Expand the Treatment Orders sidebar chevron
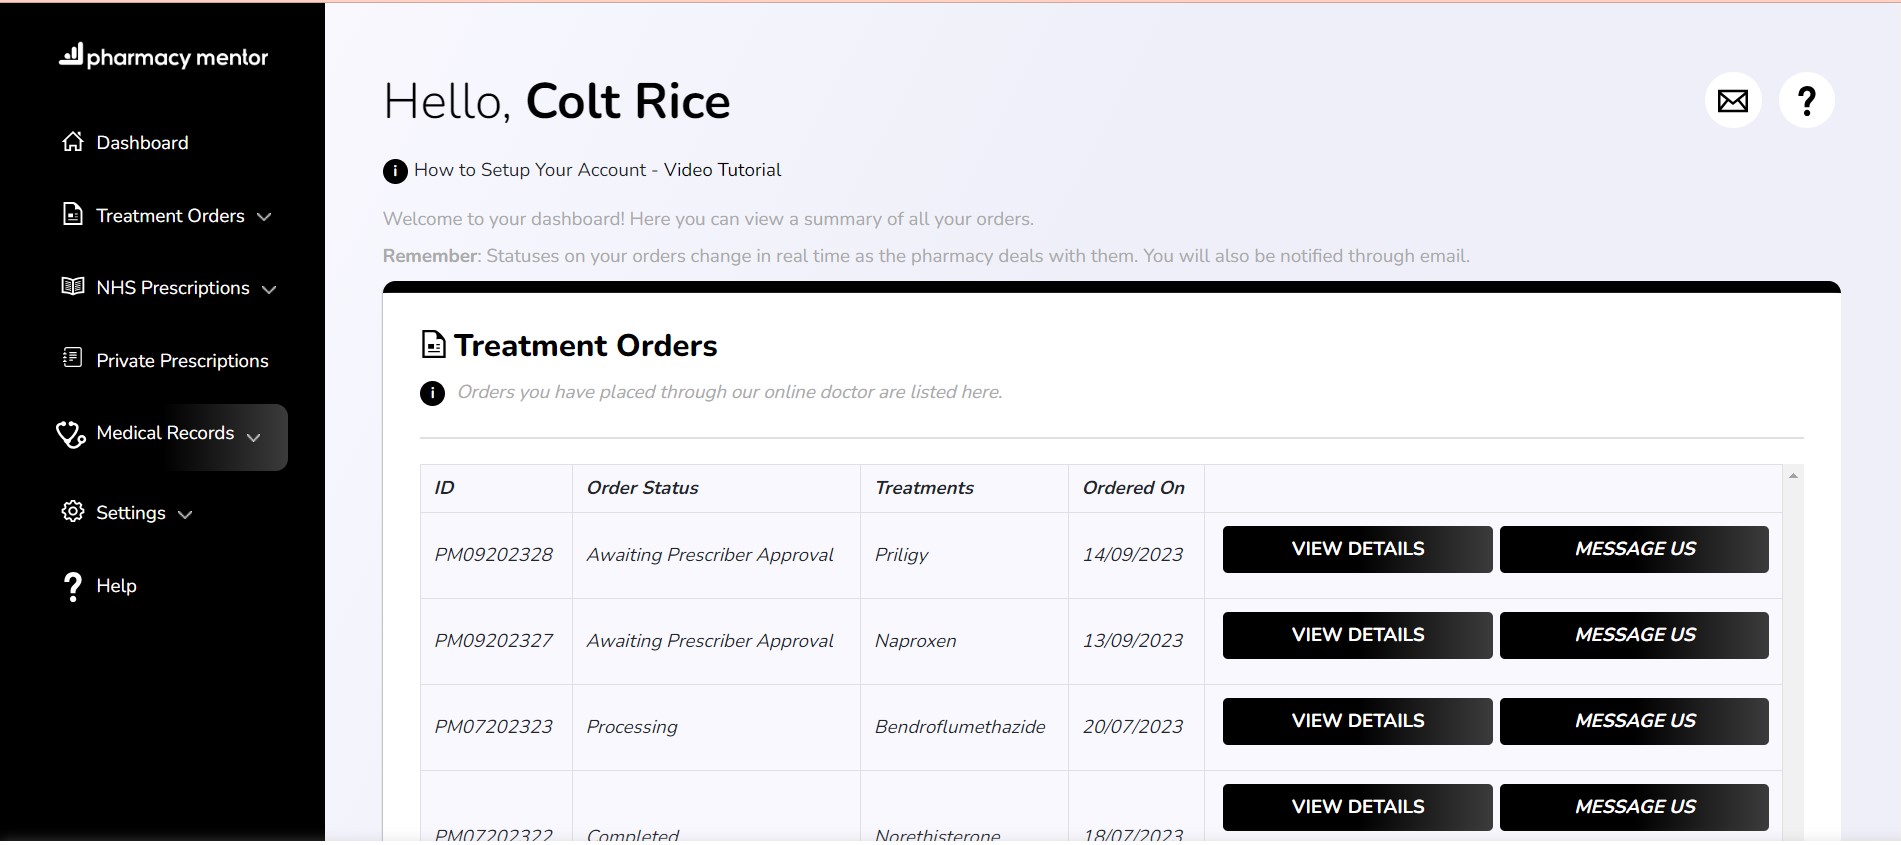 coord(264,217)
